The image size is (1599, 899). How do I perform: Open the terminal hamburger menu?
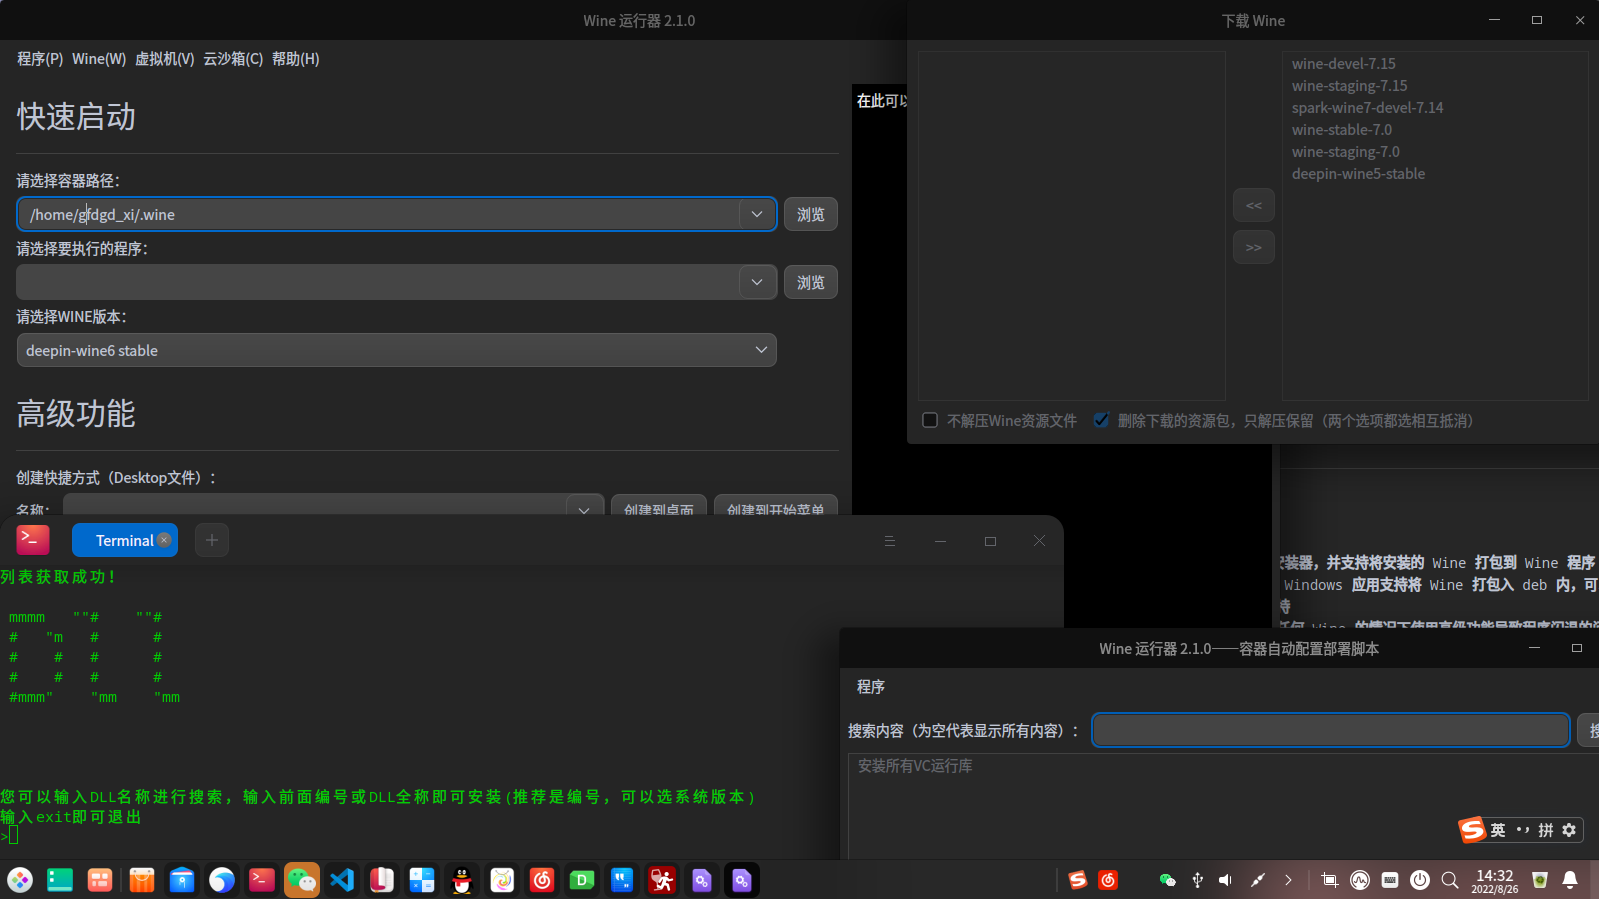point(889,541)
